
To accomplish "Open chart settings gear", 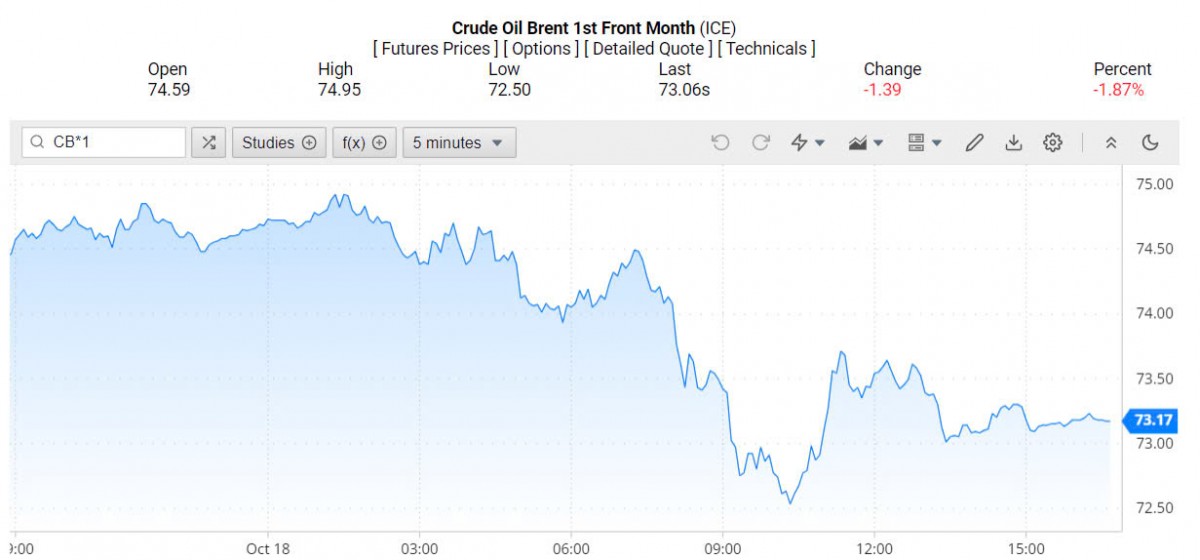I will 1052,143.
